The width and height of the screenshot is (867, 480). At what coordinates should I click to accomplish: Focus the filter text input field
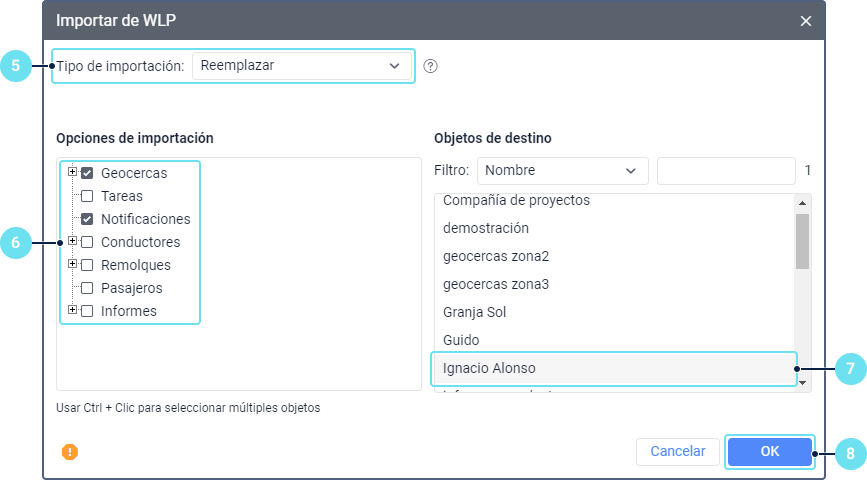[x=725, y=171]
